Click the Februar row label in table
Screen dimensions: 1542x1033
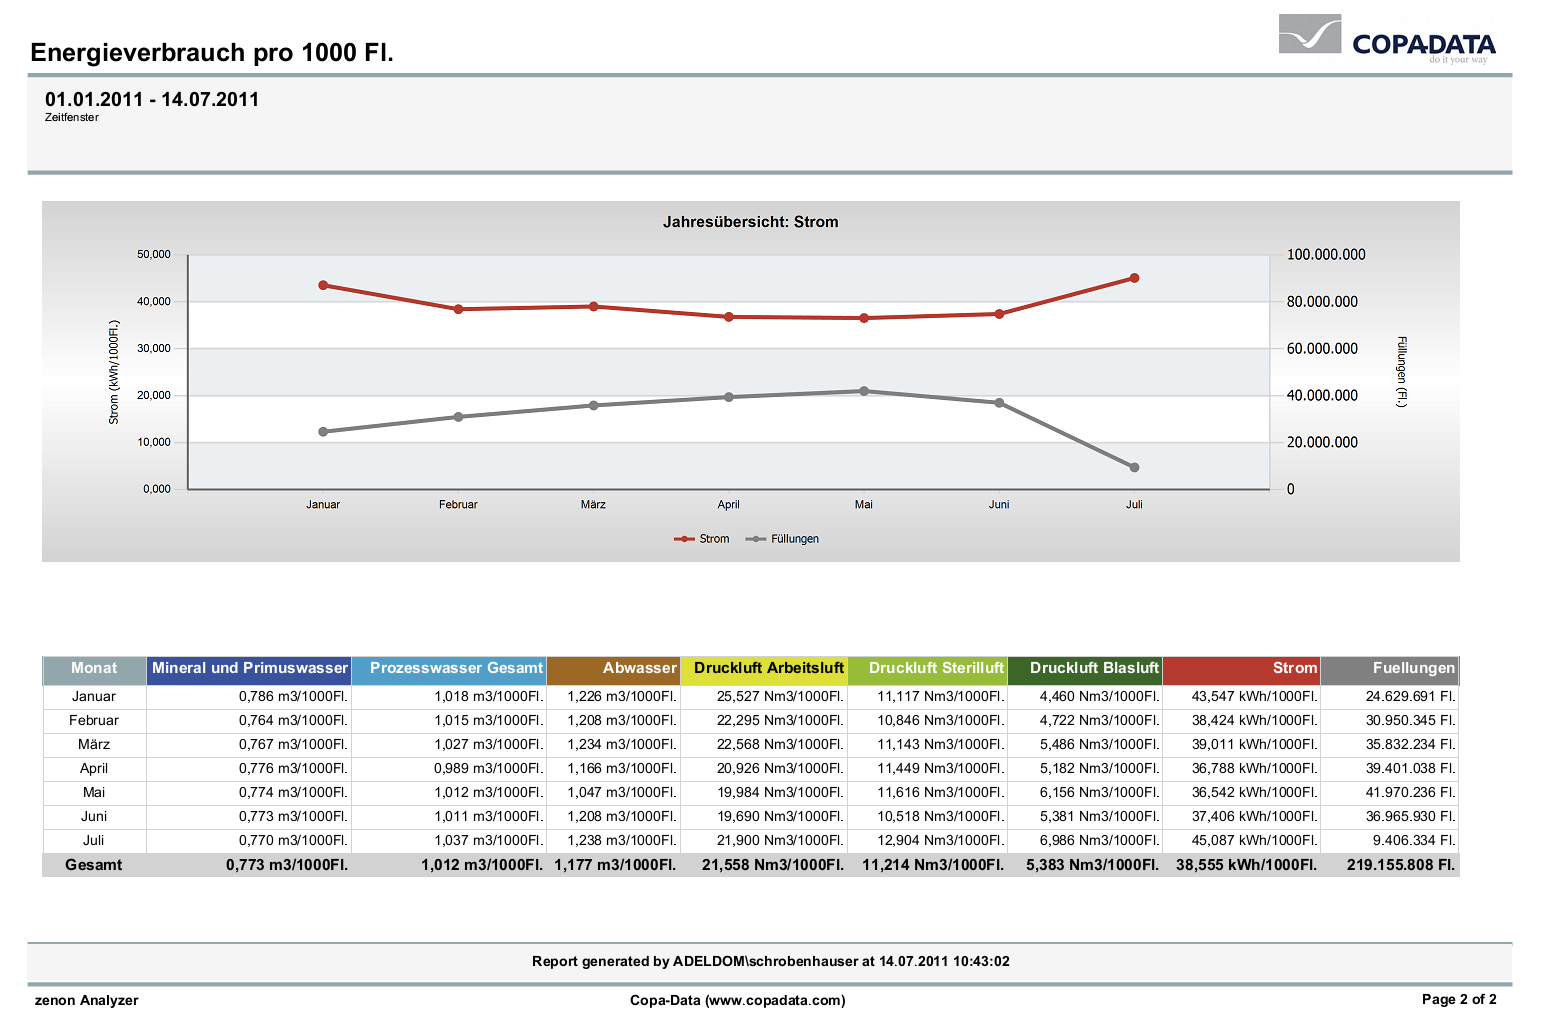pos(94,721)
